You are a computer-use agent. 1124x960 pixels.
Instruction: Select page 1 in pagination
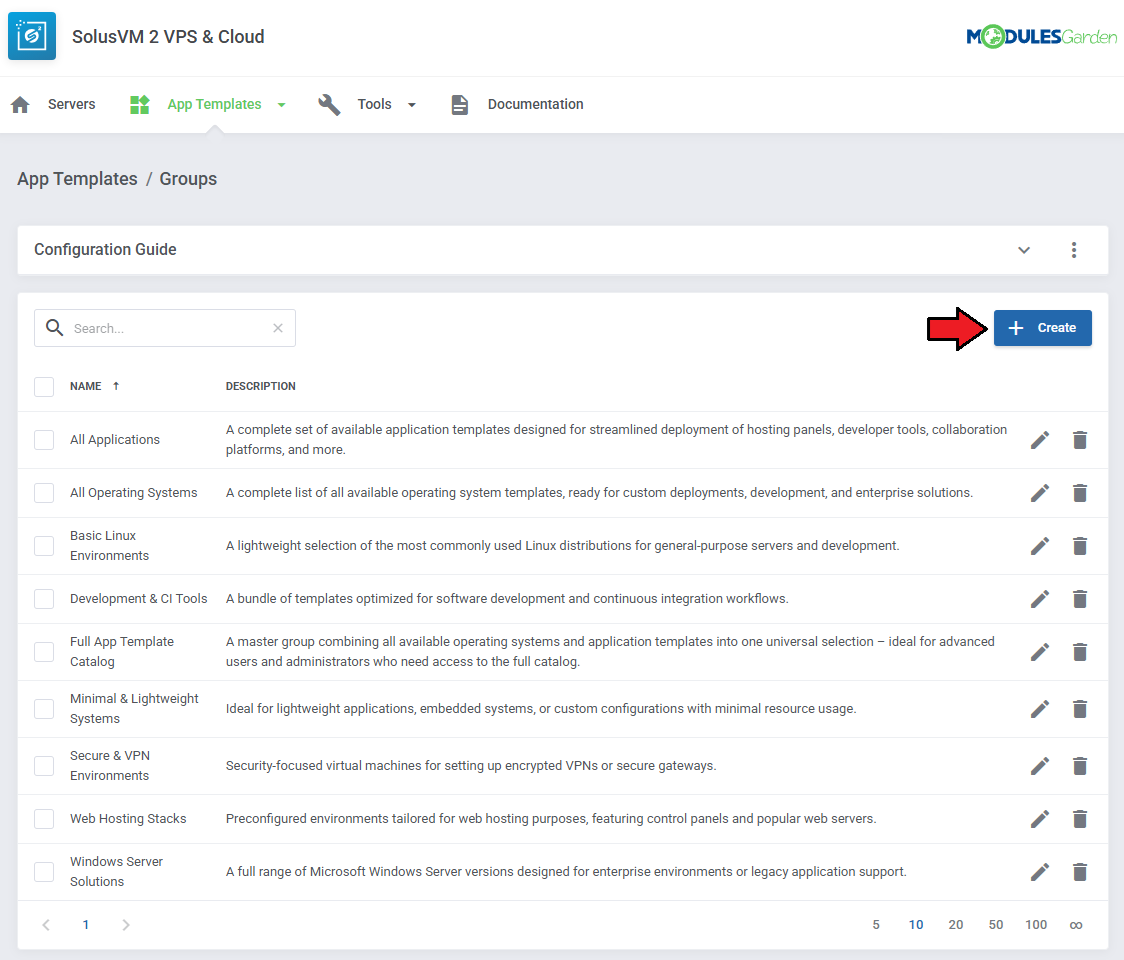pos(85,925)
